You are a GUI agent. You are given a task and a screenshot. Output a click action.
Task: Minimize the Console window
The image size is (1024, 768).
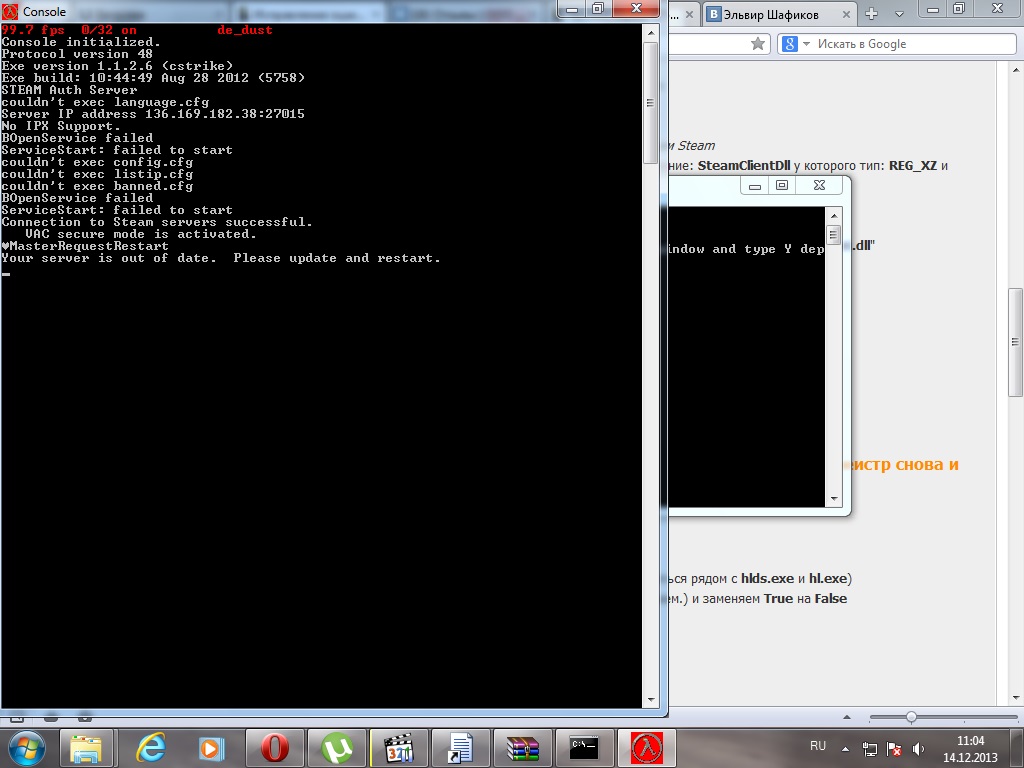(x=572, y=8)
